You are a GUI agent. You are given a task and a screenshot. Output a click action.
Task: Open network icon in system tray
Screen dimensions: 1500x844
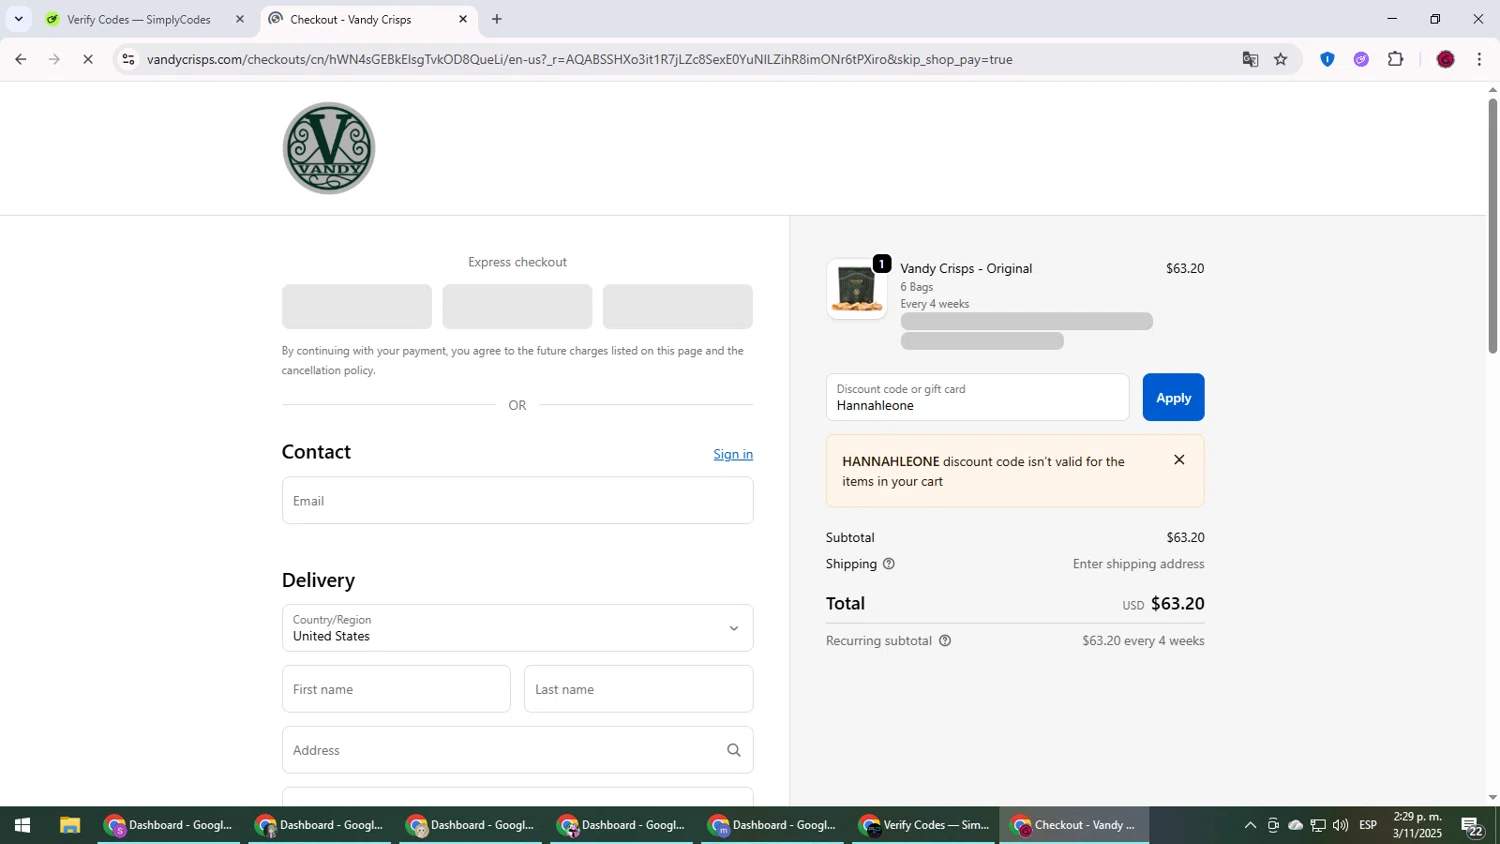(1318, 825)
